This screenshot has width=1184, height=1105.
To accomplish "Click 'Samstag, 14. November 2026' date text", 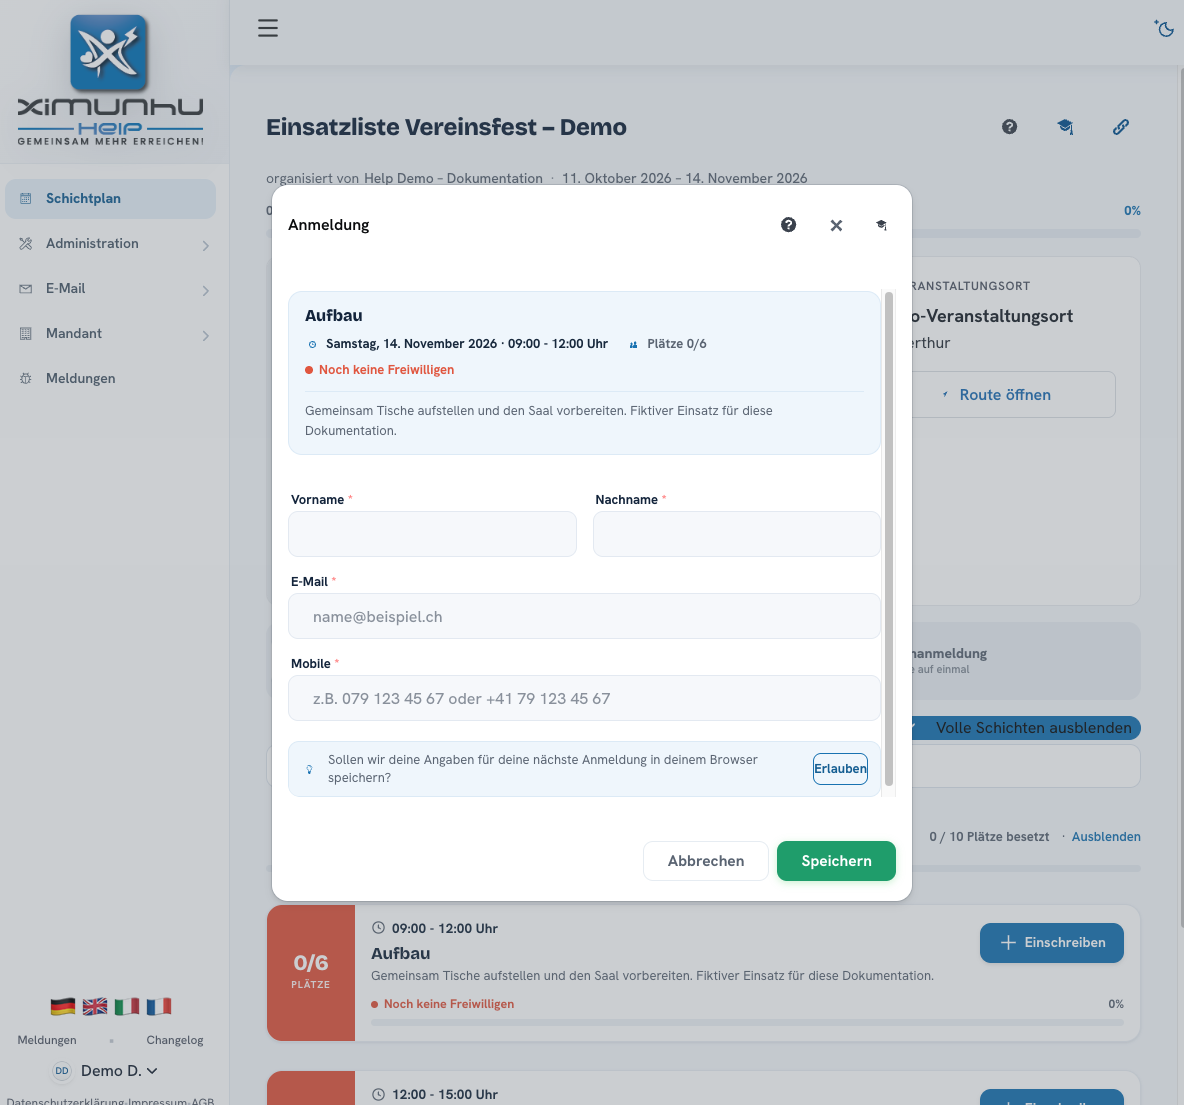I will (412, 344).
